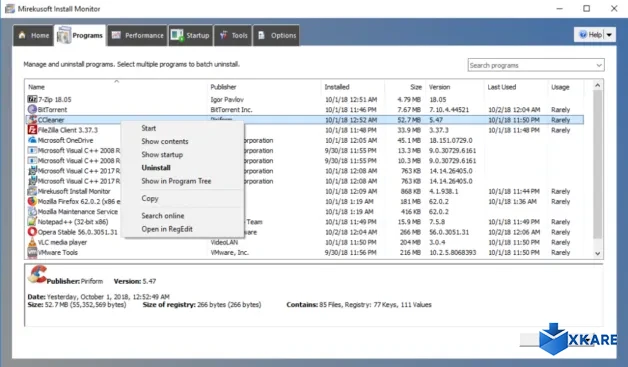Click the large CCleaner icon in details
Viewport: 628px width, 367px height.
[x=37, y=275]
